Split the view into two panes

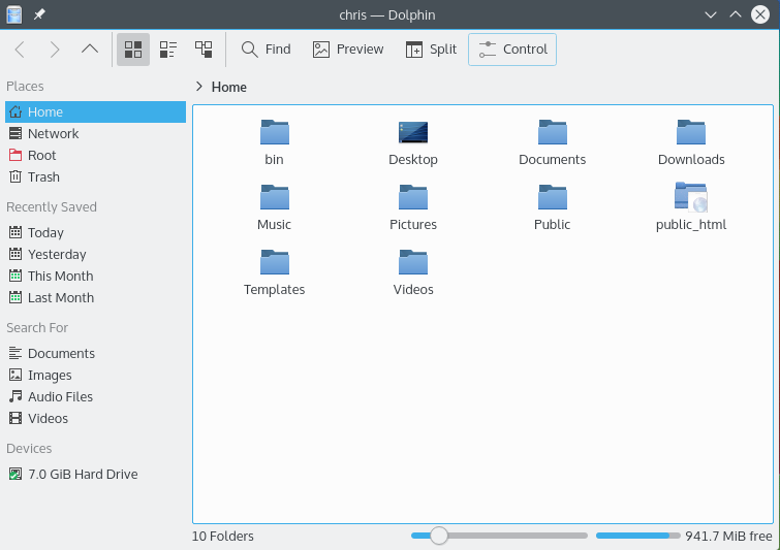(431, 49)
